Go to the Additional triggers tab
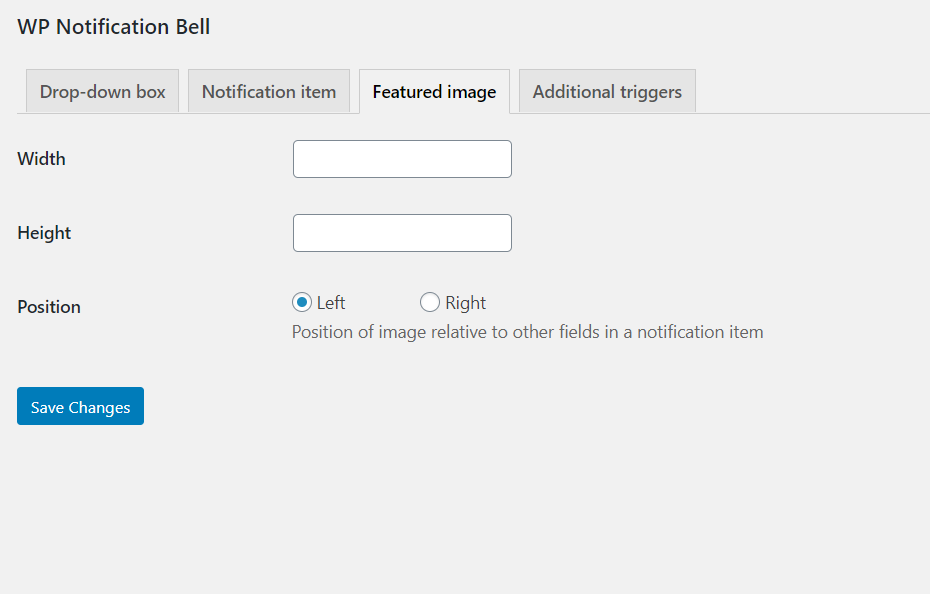Viewport: 930px width, 594px height. click(607, 91)
